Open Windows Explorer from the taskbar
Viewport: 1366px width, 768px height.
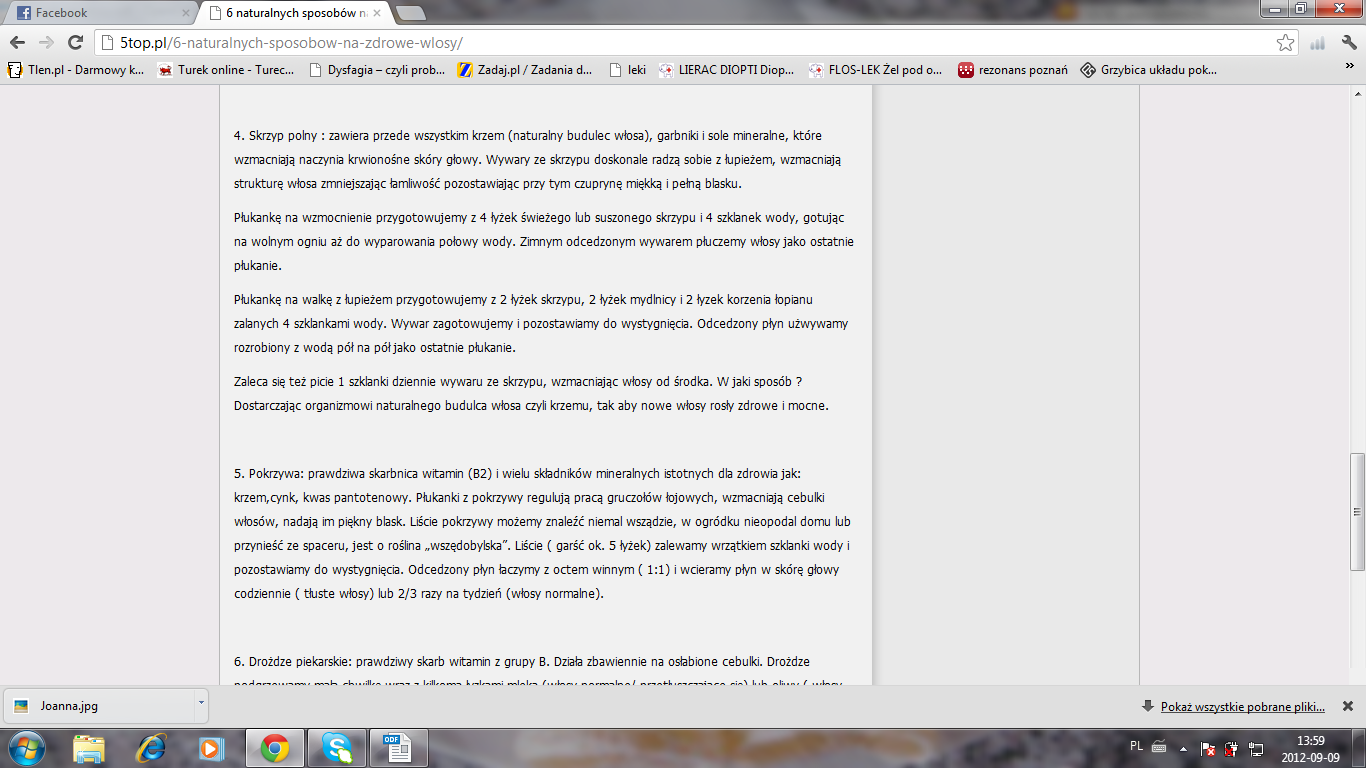point(89,748)
